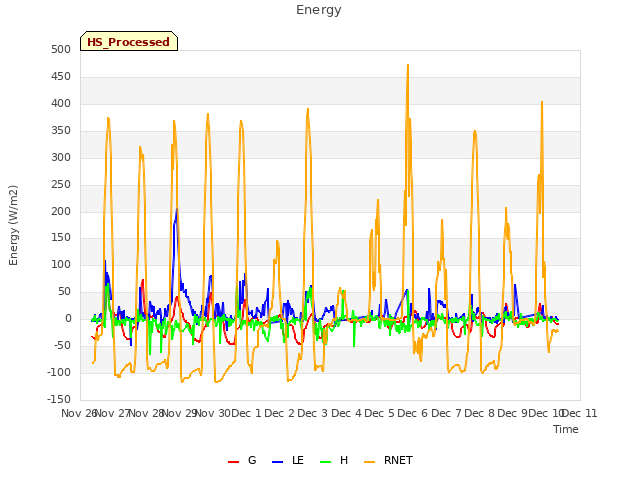Click the 0 y-axis tick label
Image resolution: width=640 pixels, height=480 pixels.
pyautogui.click(x=68, y=318)
